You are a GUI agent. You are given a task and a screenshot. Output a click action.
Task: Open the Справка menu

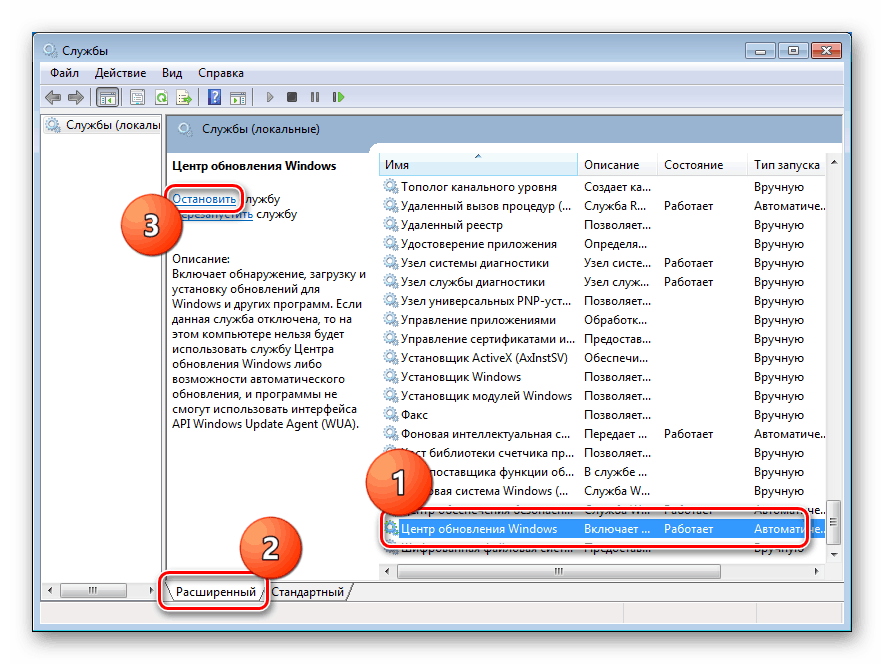[x=220, y=73]
